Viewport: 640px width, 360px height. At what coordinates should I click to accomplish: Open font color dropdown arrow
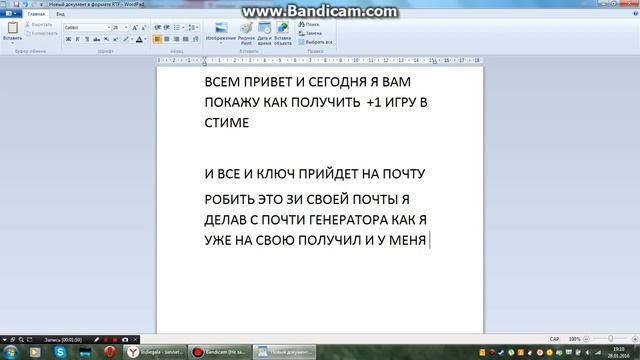(146, 39)
